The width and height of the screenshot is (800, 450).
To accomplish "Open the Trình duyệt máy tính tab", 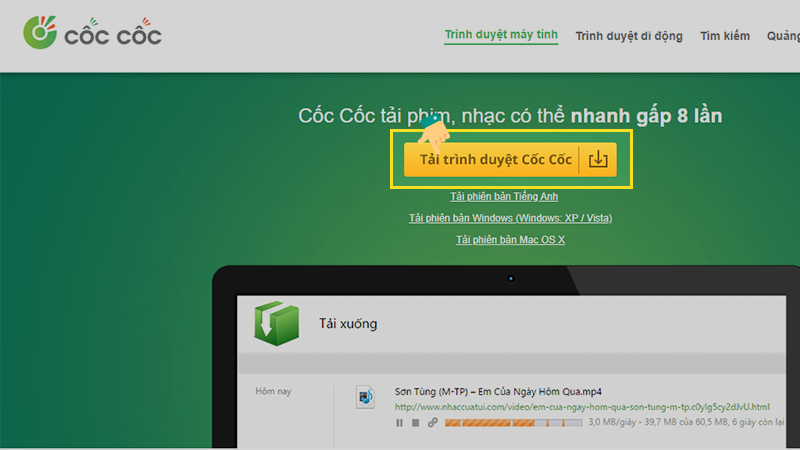I will pos(501,35).
